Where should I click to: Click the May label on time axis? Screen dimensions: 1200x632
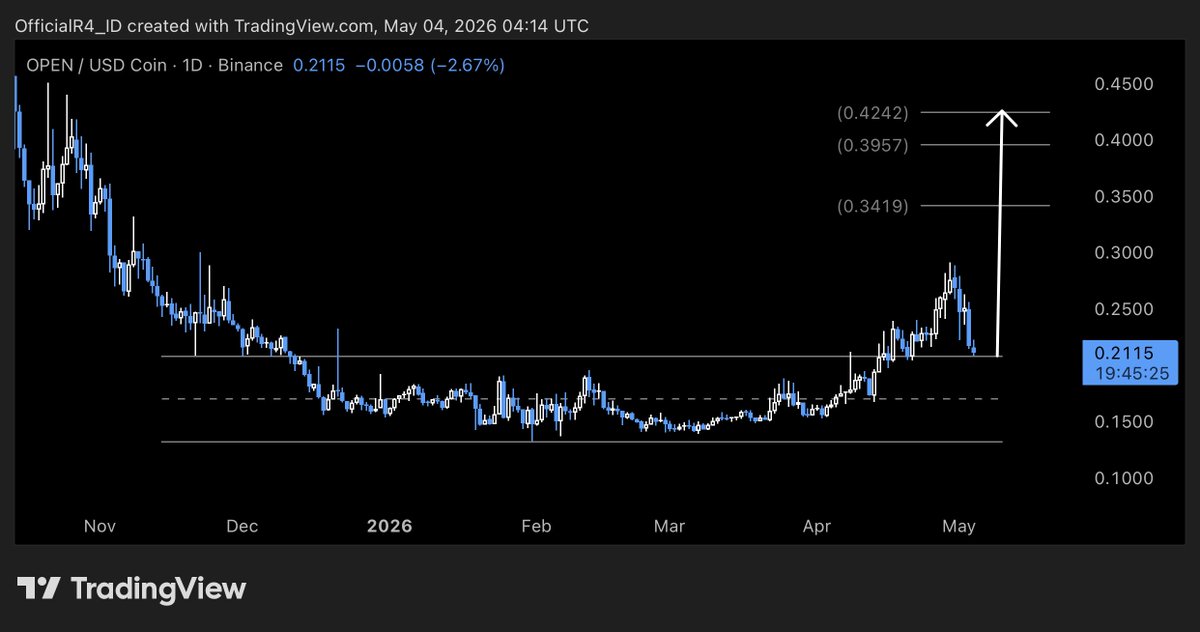click(x=958, y=526)
